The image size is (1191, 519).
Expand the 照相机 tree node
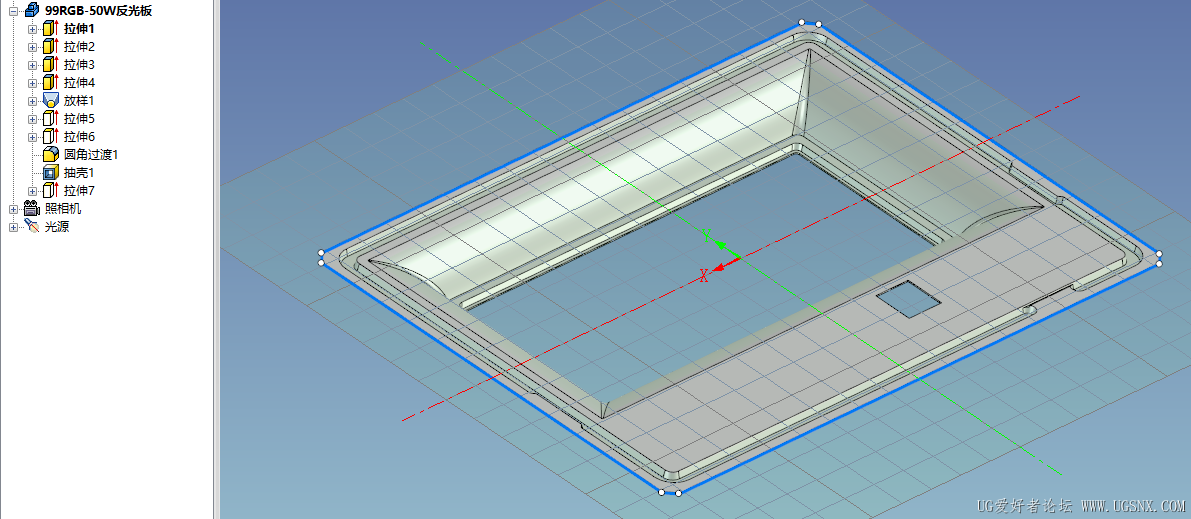pos(13,209)
